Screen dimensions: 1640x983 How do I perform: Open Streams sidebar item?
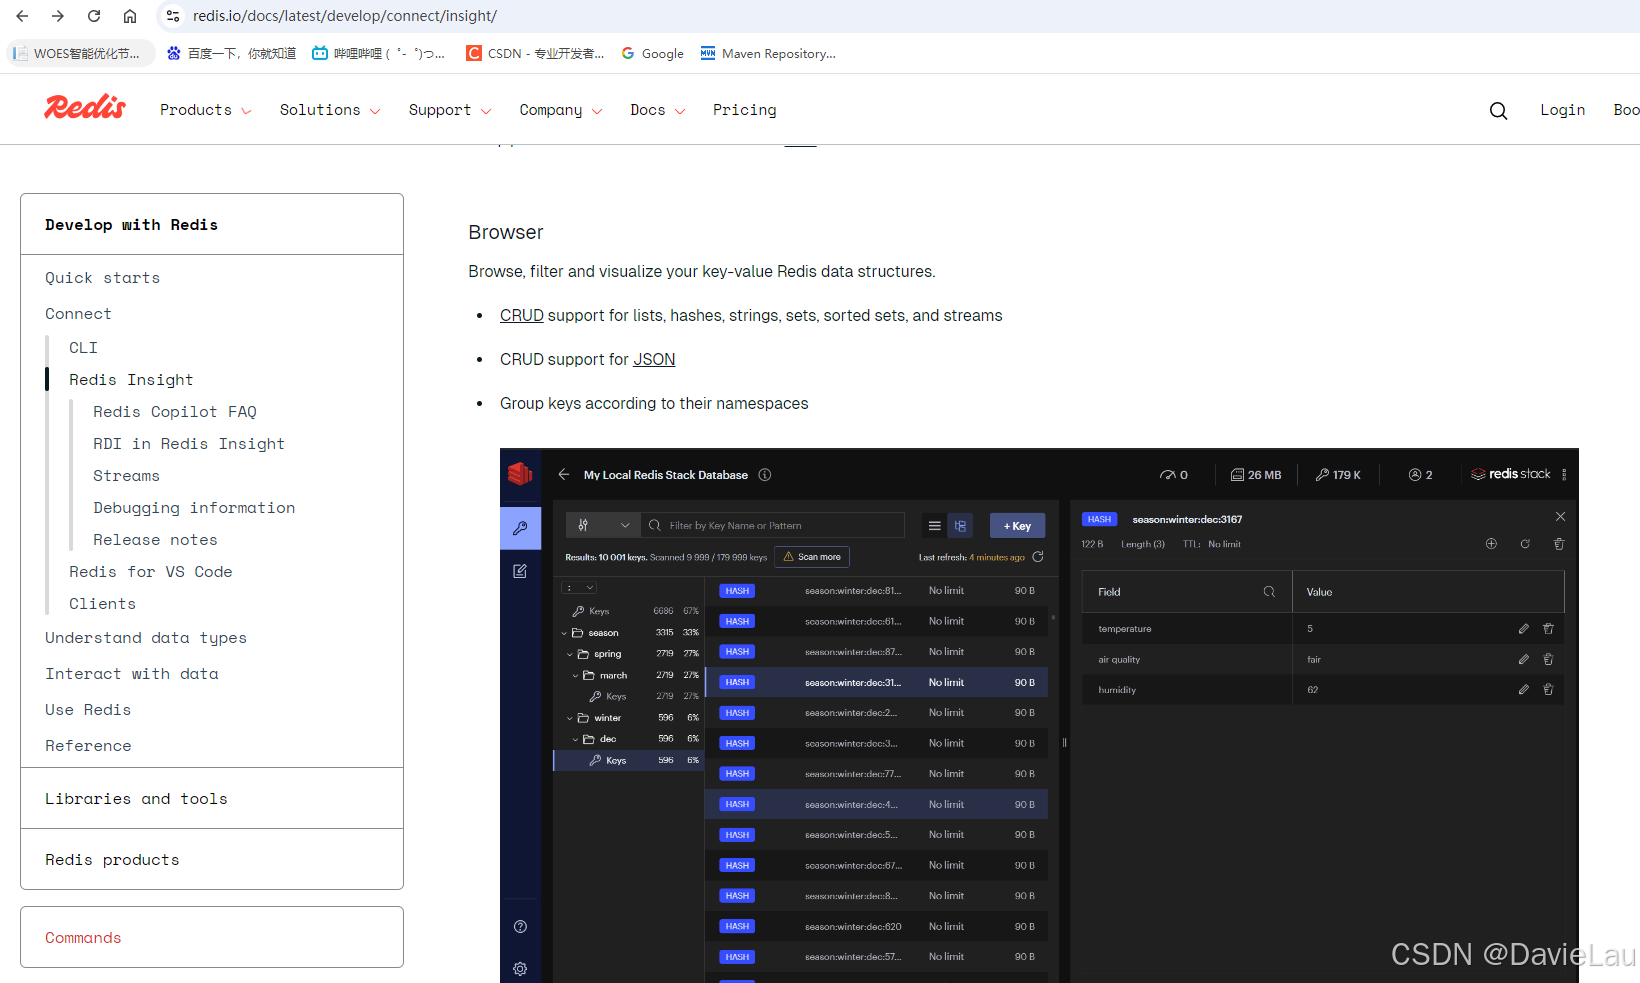[x=126, y=476]
